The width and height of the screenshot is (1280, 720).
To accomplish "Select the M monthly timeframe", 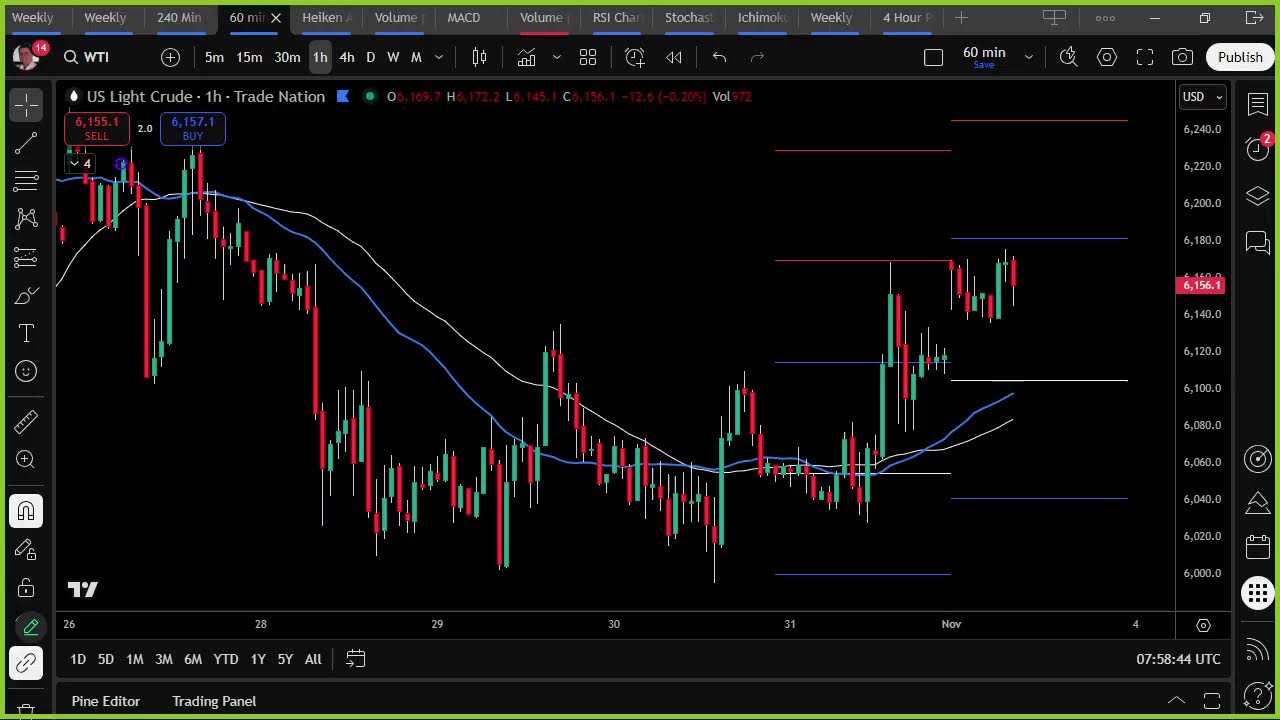I will pyautogui.click(x=416, y=57).
